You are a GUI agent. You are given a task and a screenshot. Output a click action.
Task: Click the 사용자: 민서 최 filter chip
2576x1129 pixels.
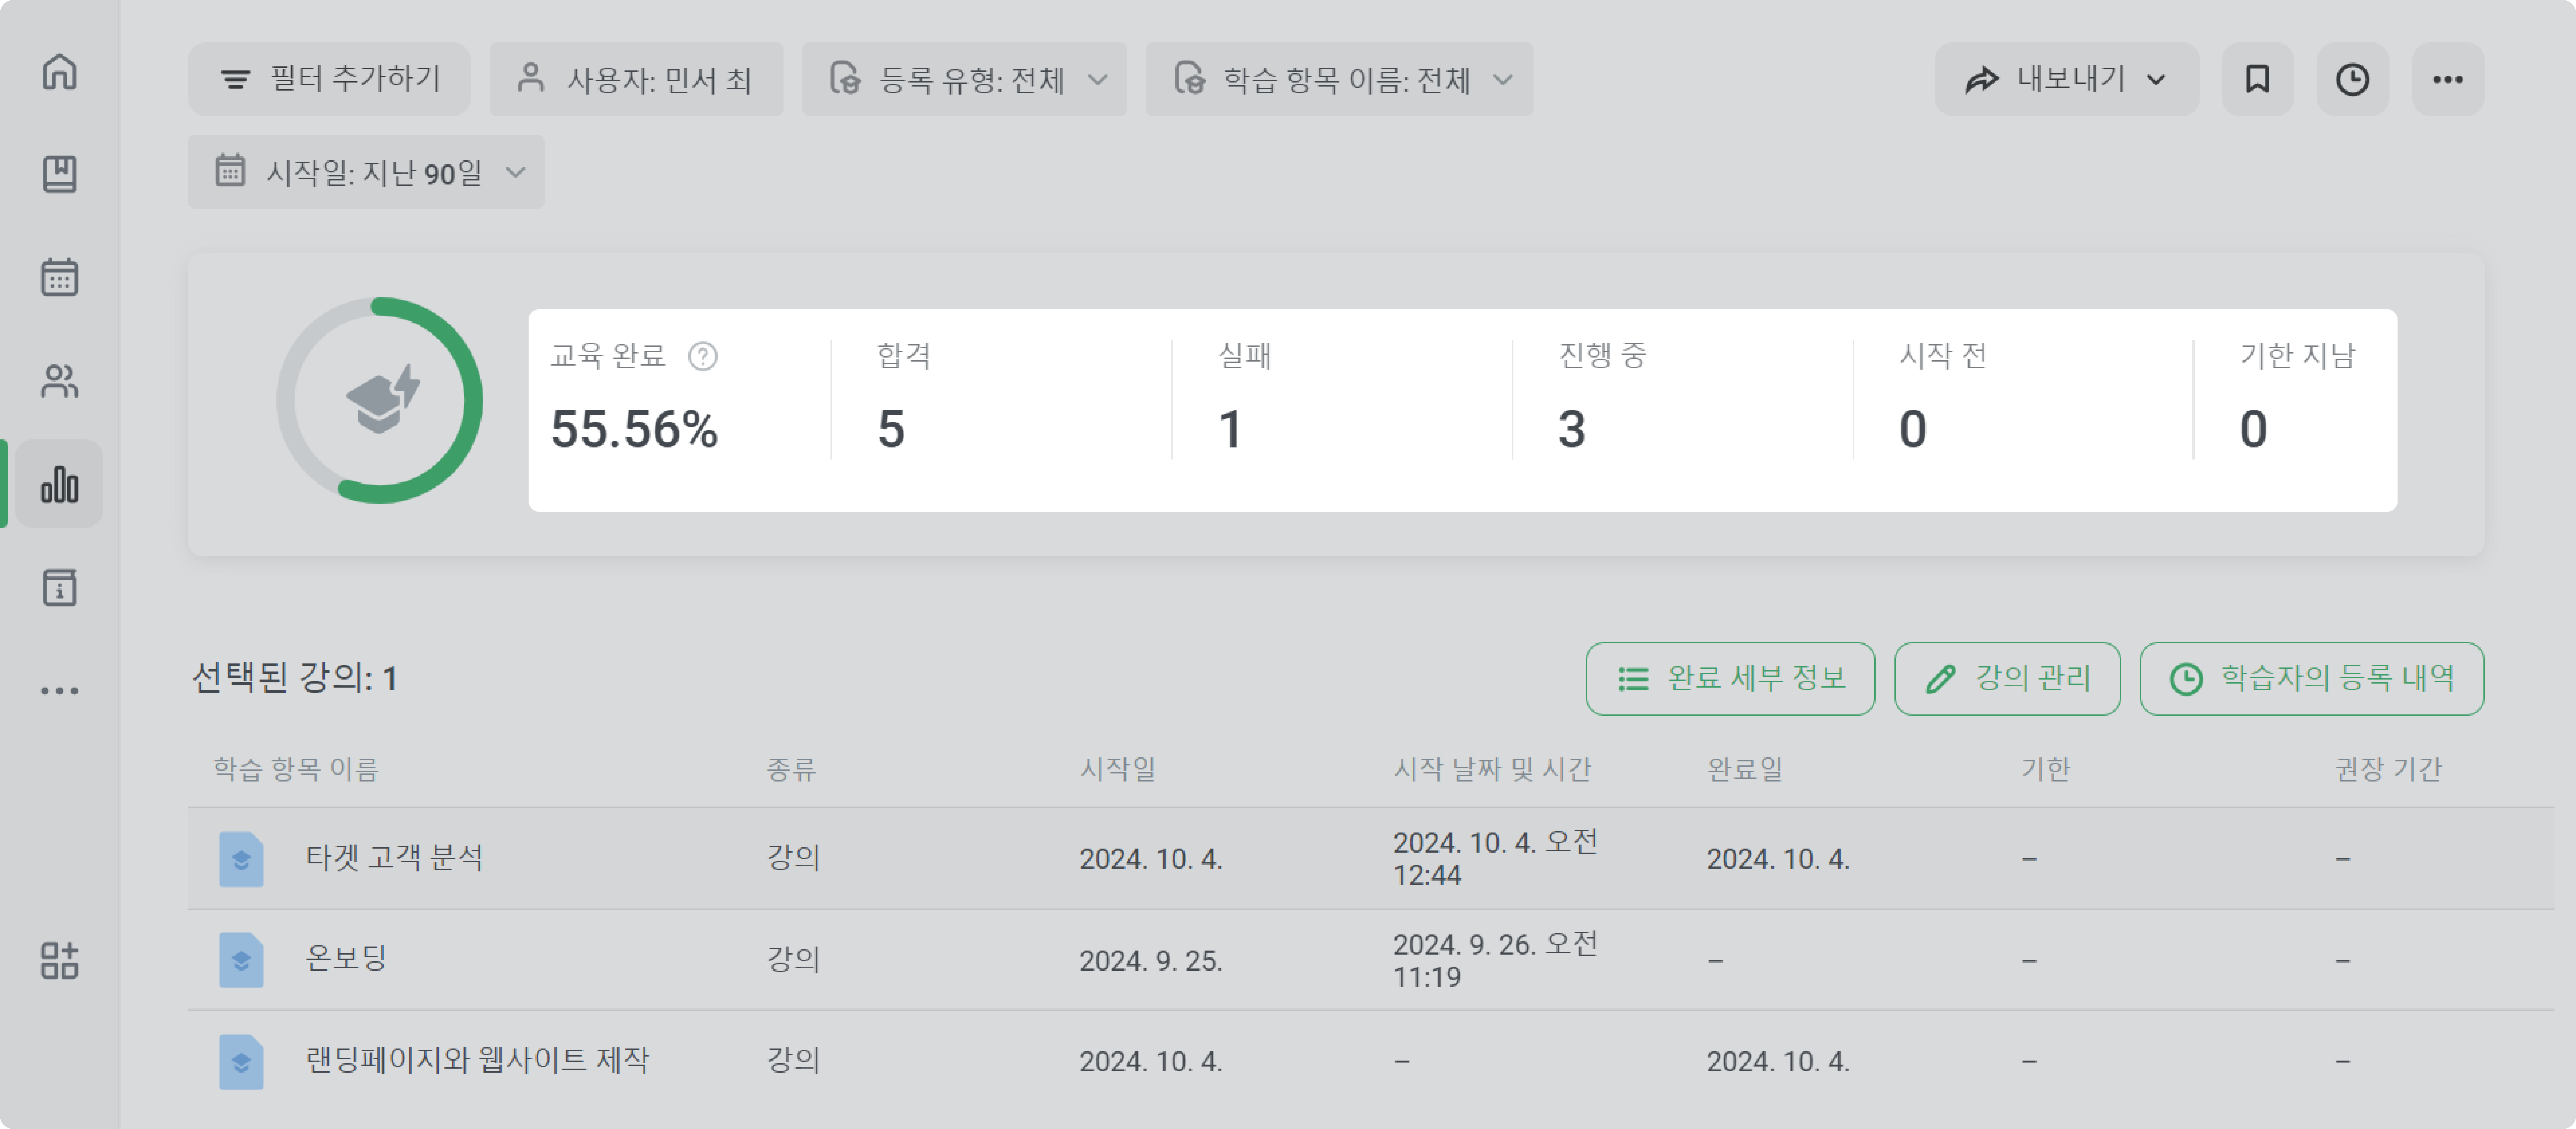[x=636, y=79]
